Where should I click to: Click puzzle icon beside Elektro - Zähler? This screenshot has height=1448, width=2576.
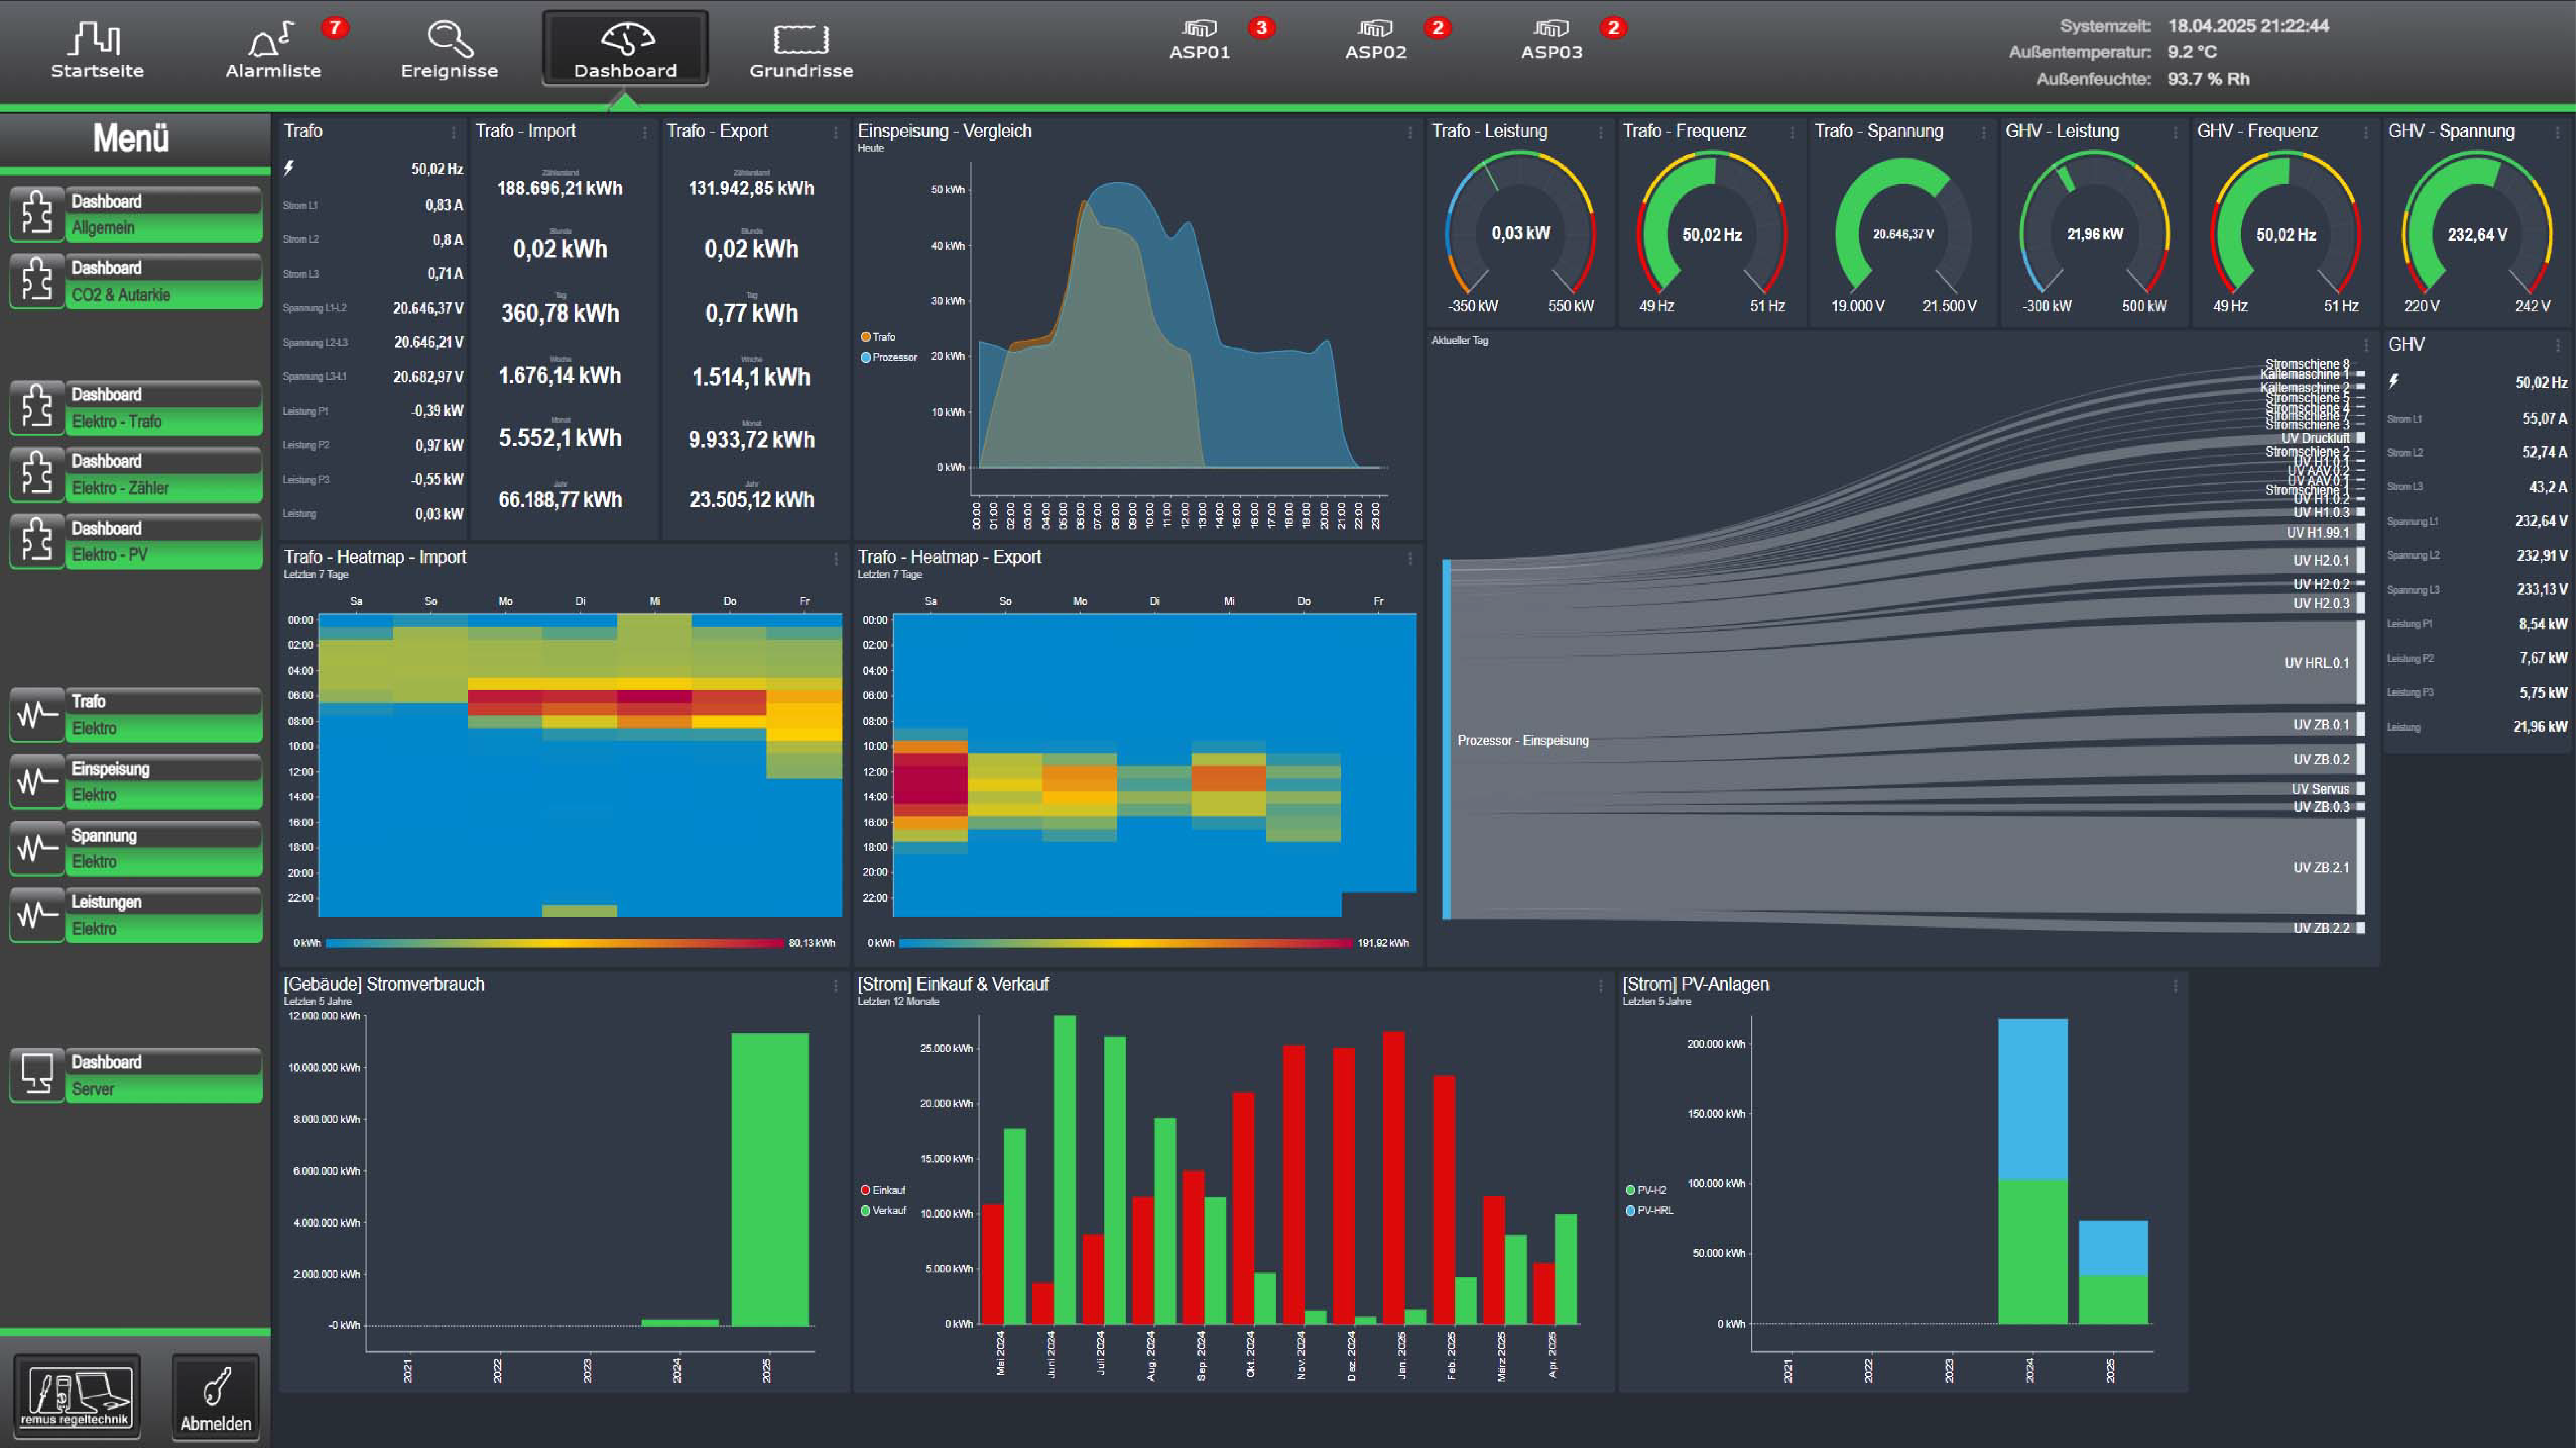tap(37, 474)
